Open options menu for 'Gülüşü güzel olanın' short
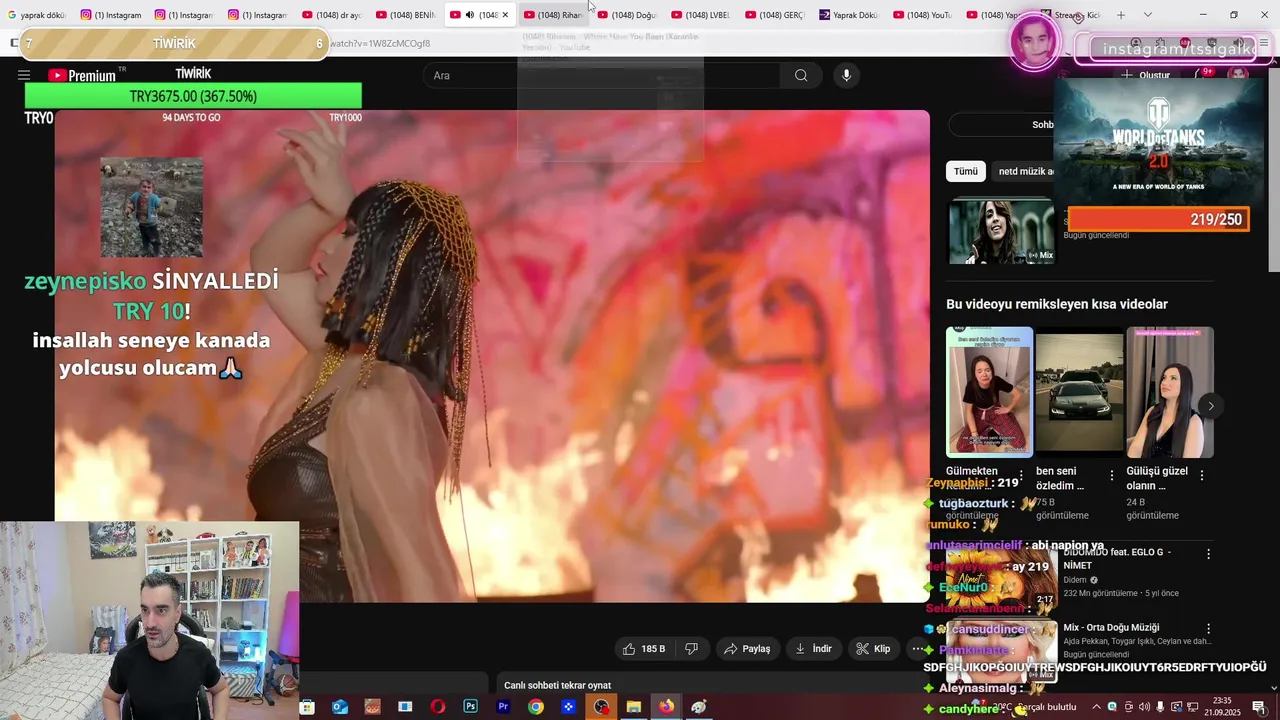The width and height of the screenshot is (1280, 720). pos(1202,476)
